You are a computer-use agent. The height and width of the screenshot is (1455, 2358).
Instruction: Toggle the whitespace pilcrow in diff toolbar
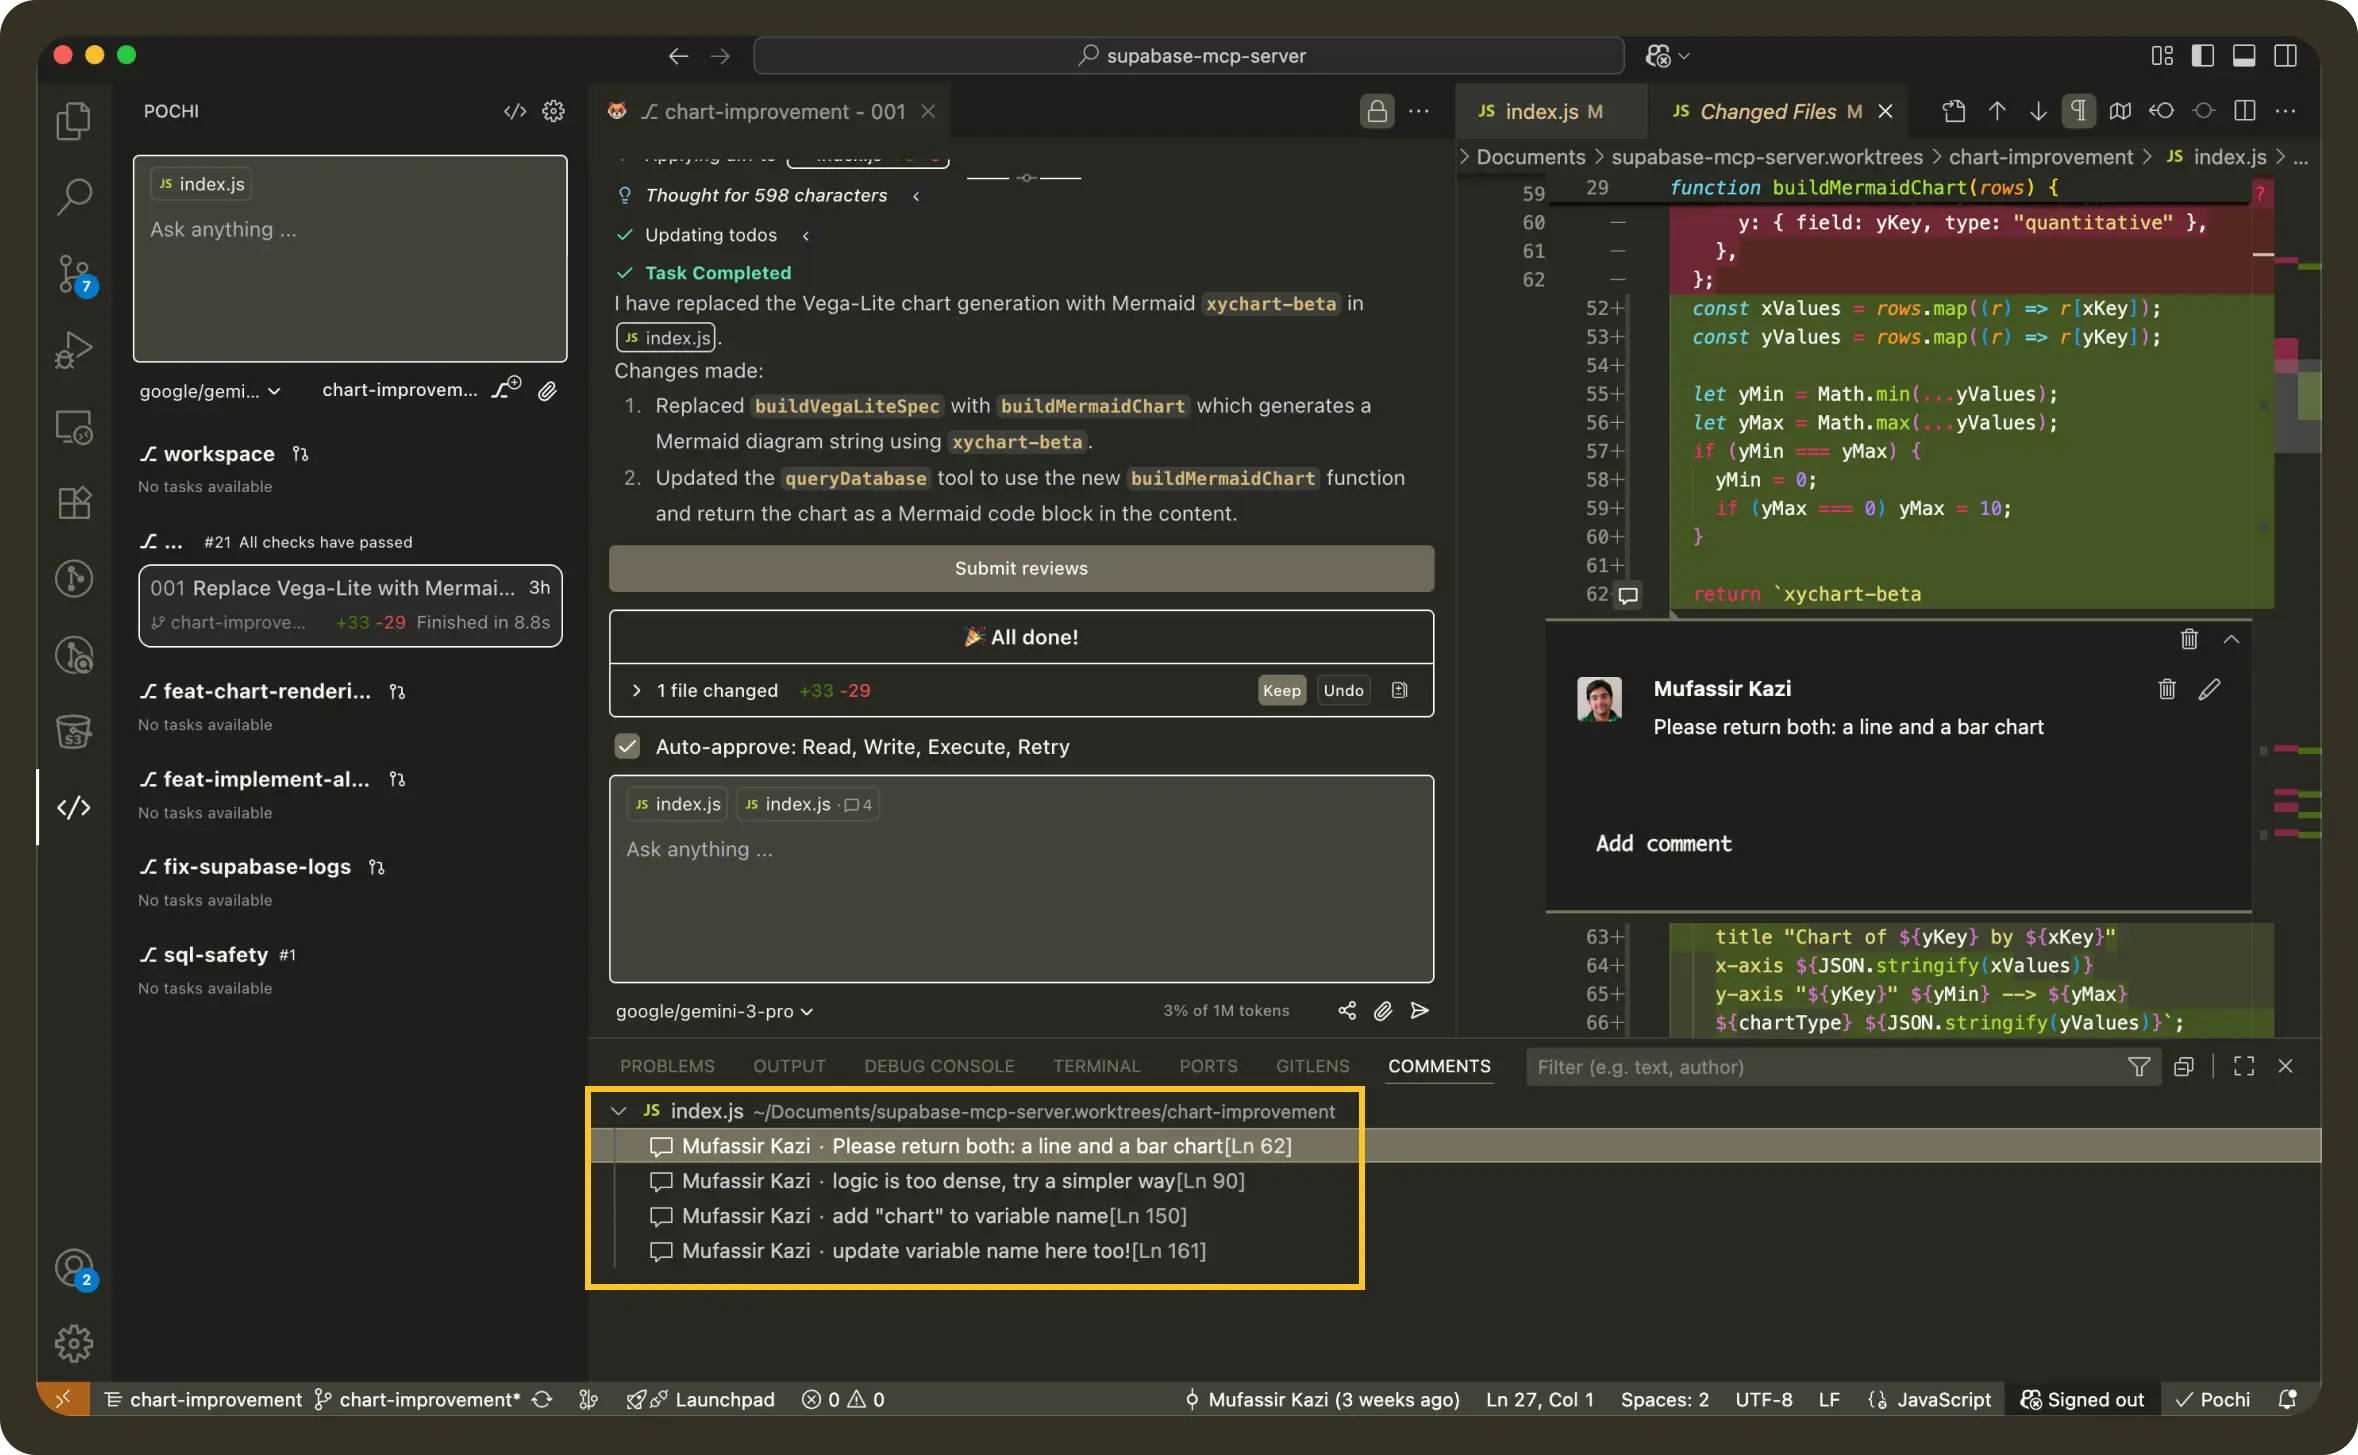pos(2078,111)
